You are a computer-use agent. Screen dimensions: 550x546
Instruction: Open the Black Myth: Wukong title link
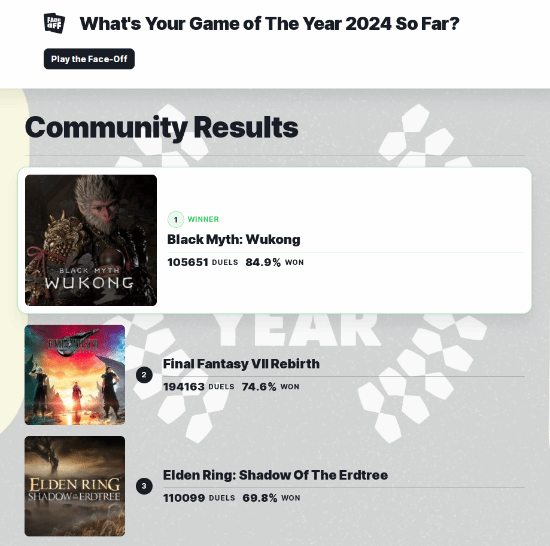[234, 240]
